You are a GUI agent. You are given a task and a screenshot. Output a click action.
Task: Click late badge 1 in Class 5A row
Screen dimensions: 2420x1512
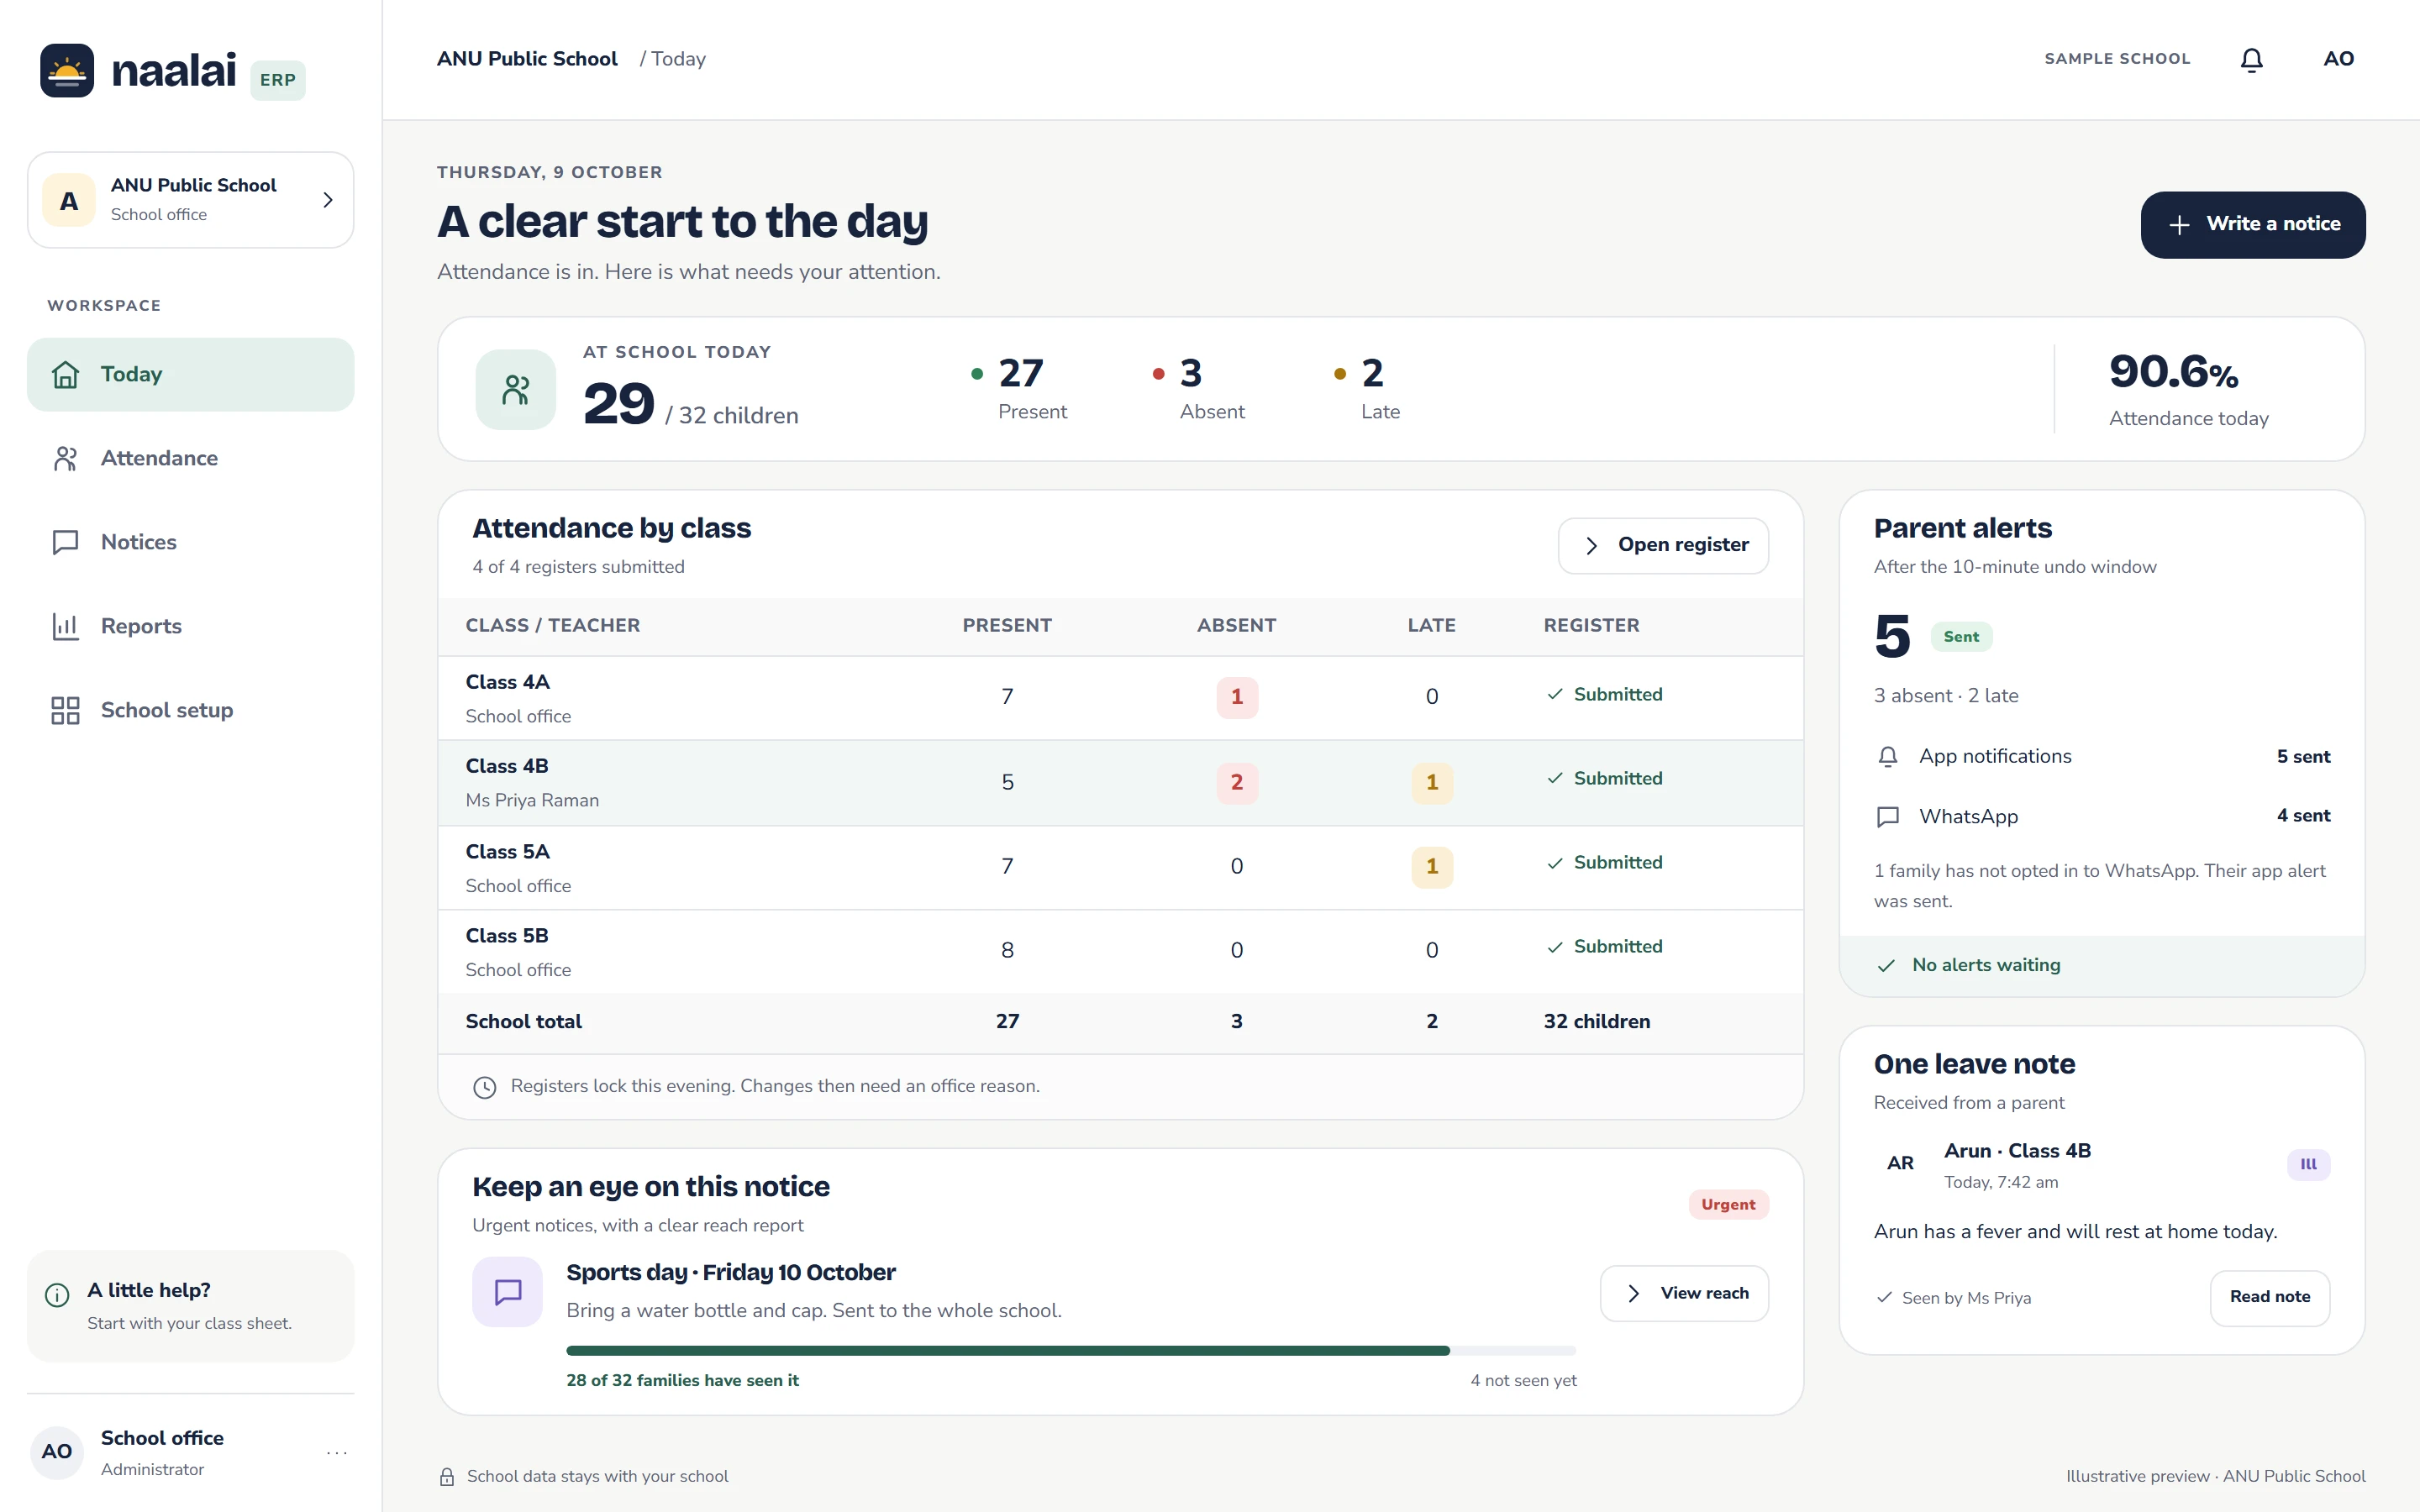1432,867
